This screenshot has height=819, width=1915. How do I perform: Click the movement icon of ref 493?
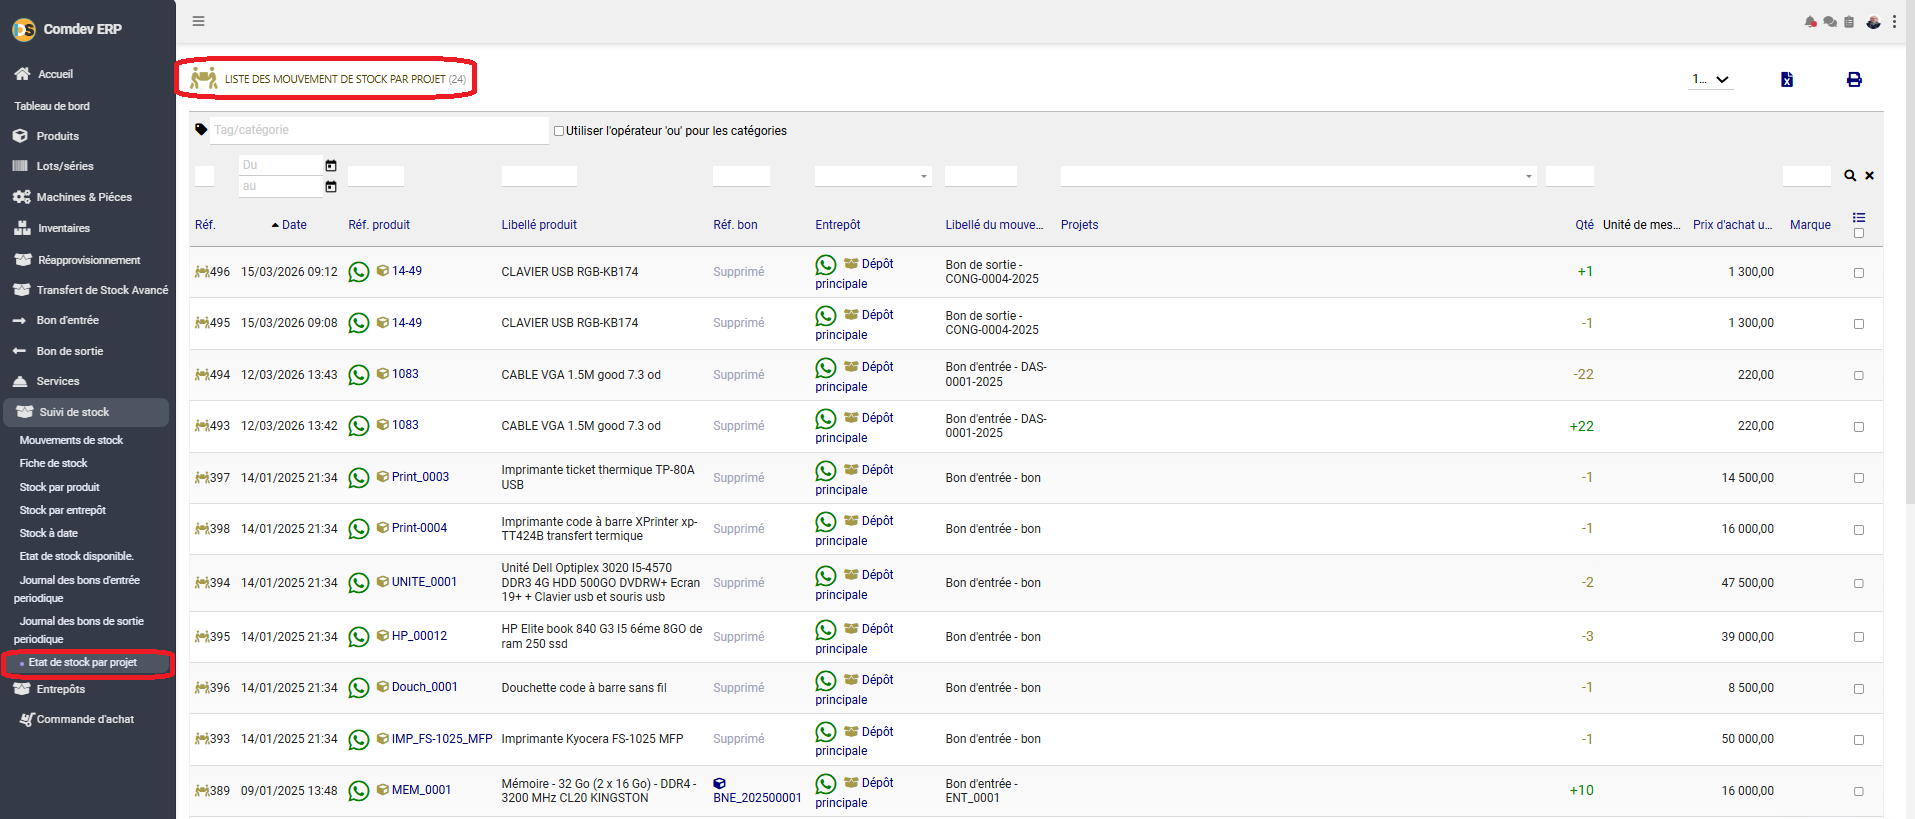[x=202, y=426]
